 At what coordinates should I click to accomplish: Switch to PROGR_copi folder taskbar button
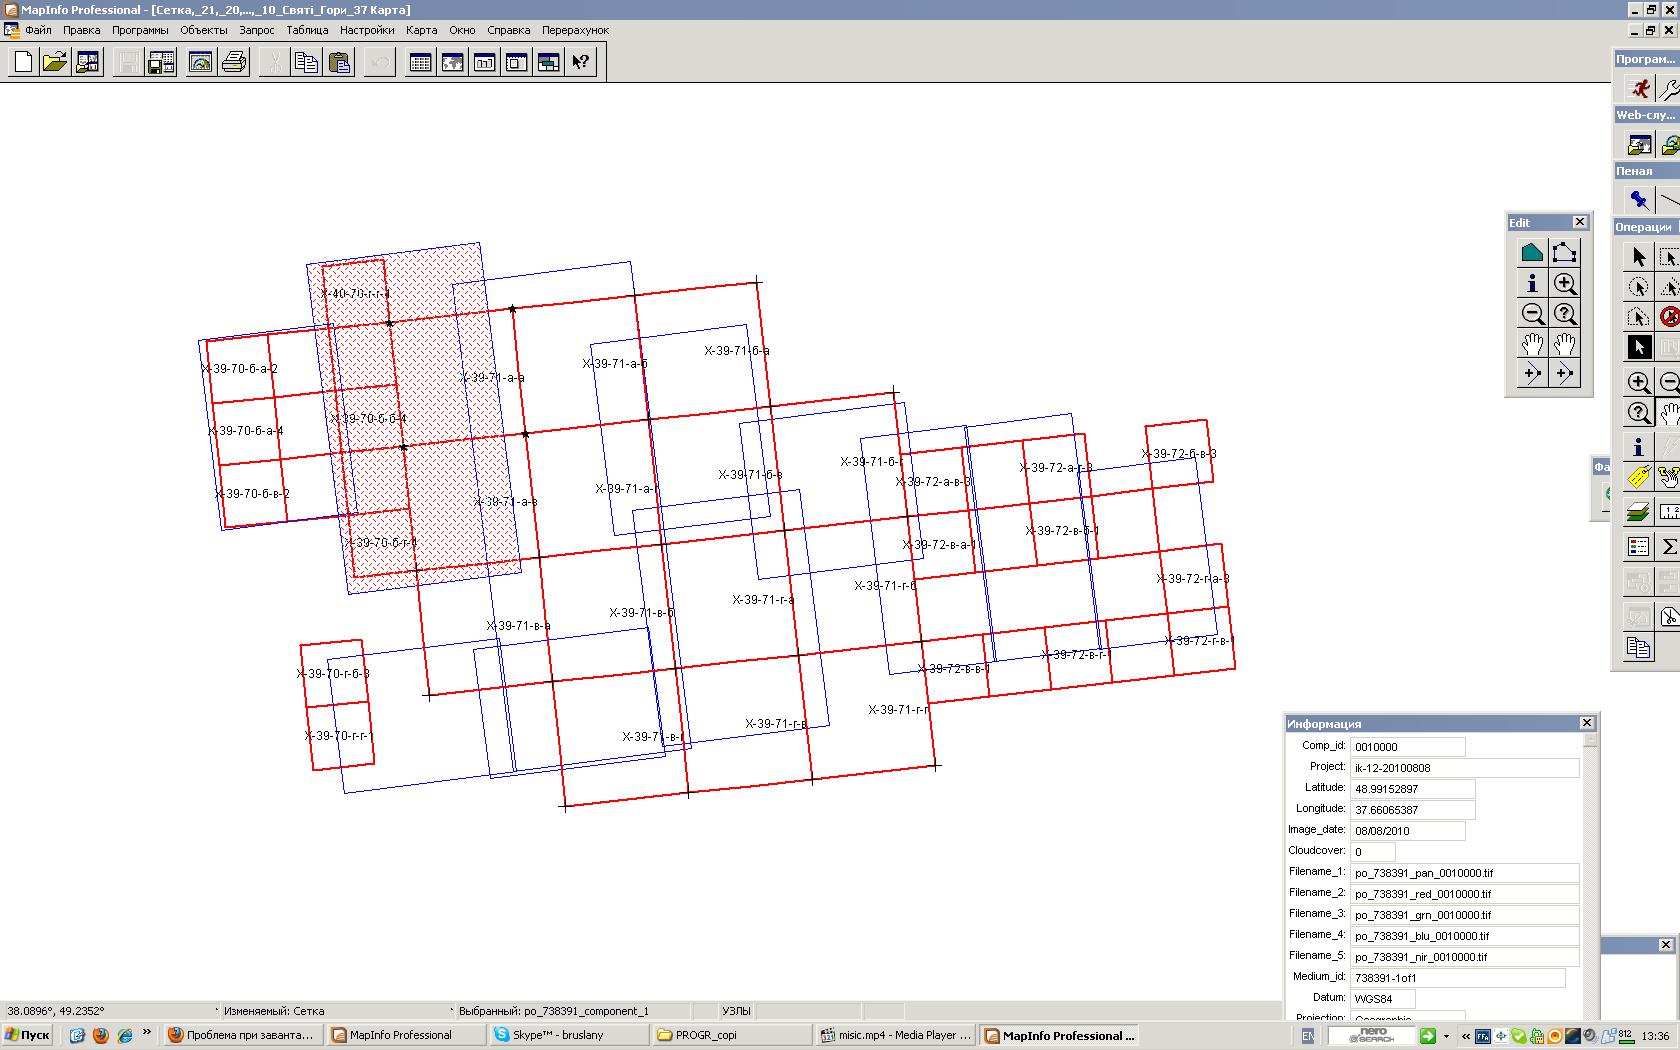[731, 1035]
